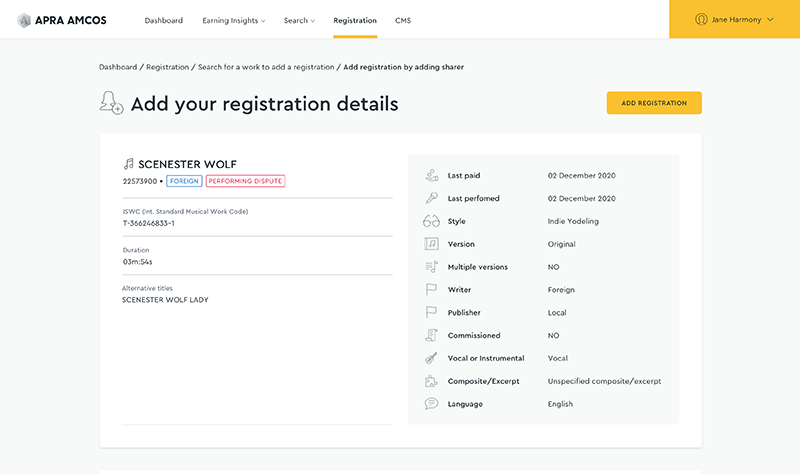Viewport: 800px width, 474px height.
Task: Click the glasses icon next to Style
Action: (431, 221)
